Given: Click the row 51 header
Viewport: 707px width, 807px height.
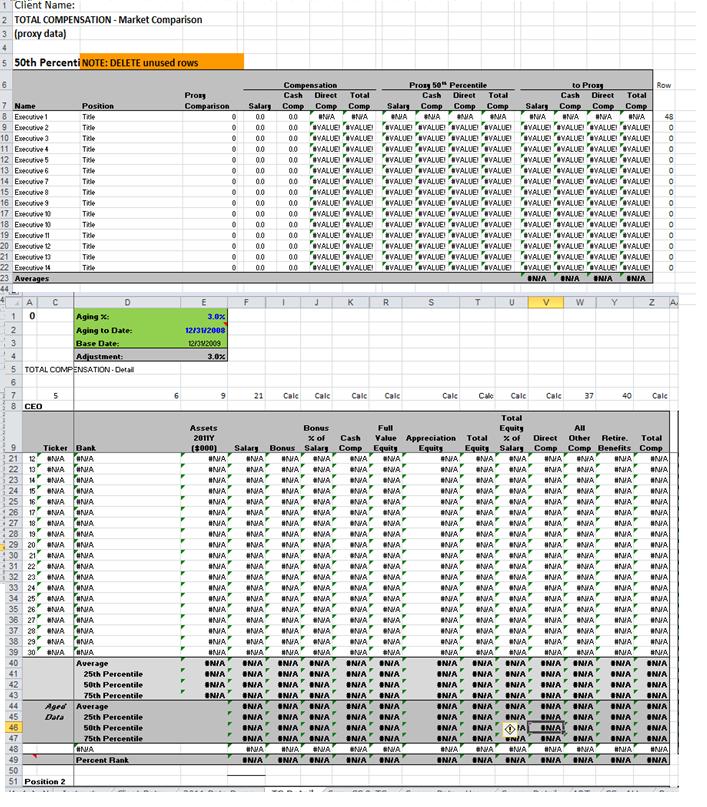Looking at the screenshot, I should pyautogui.click(x=13, y=781).
